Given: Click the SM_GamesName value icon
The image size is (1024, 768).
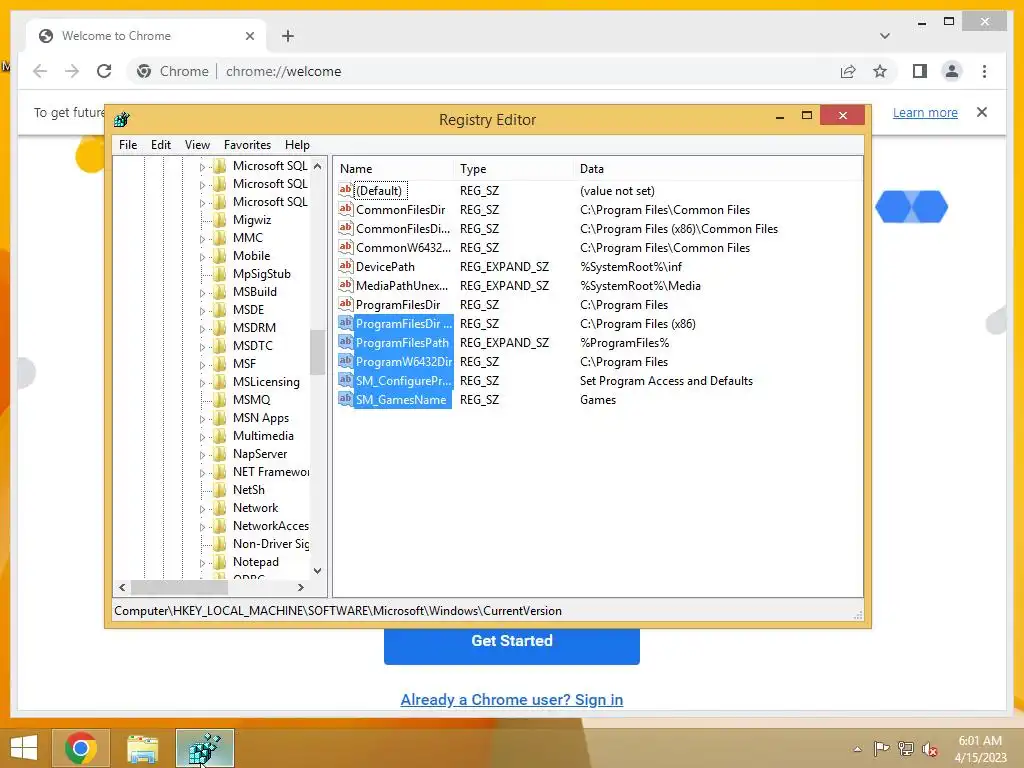Looking at the screenshot, I should point(345,399).
